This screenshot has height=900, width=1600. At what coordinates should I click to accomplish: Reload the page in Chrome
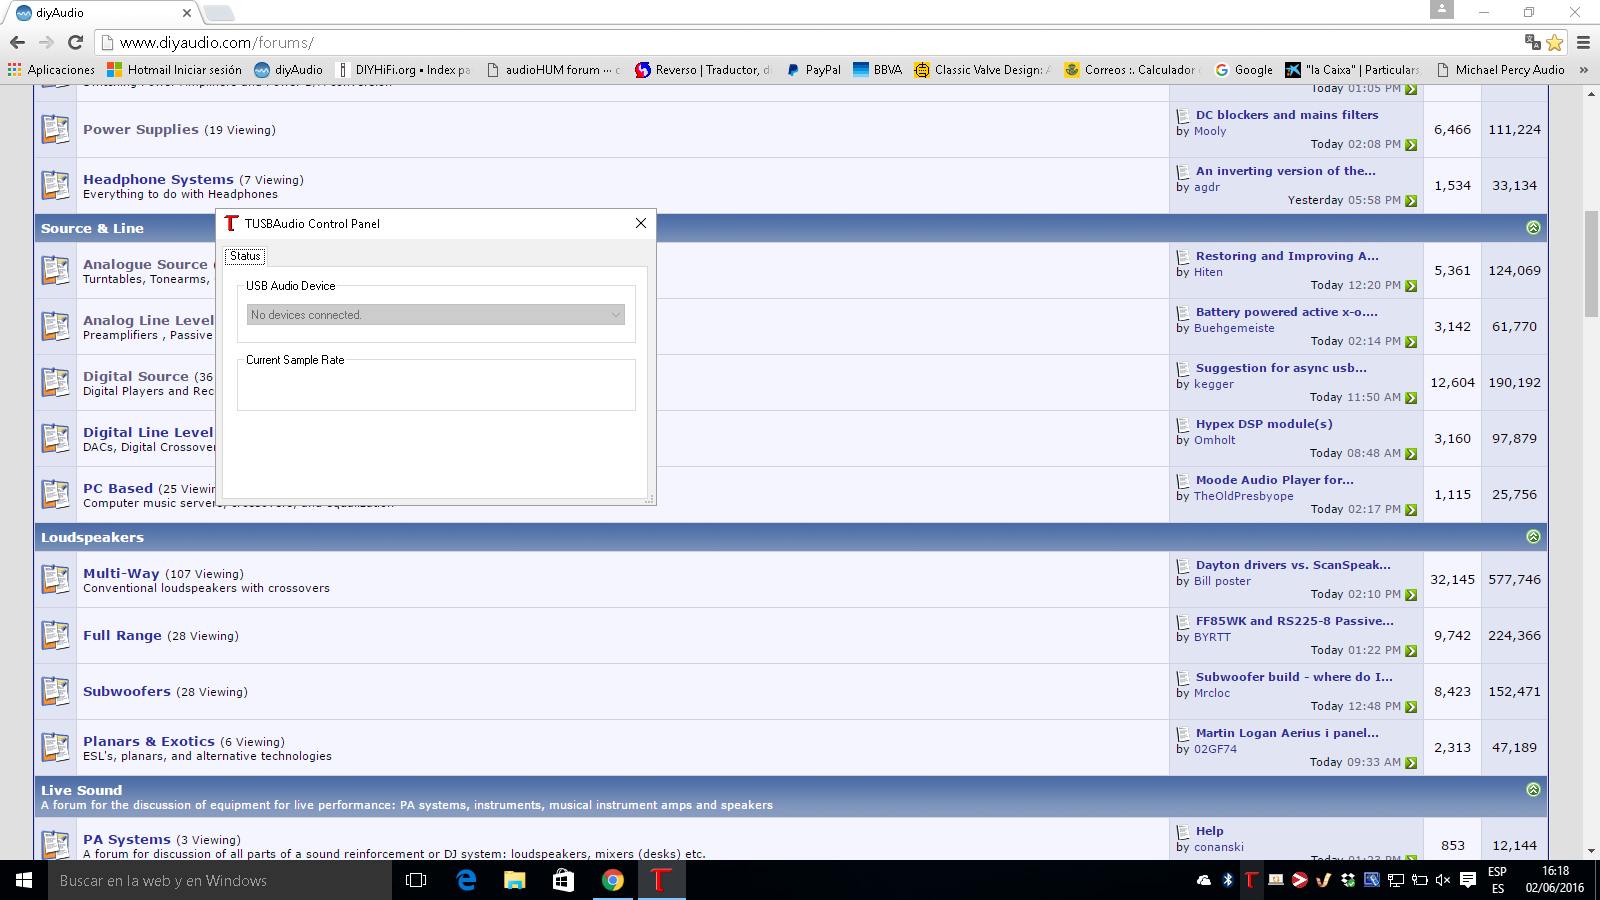click(75, 42)
